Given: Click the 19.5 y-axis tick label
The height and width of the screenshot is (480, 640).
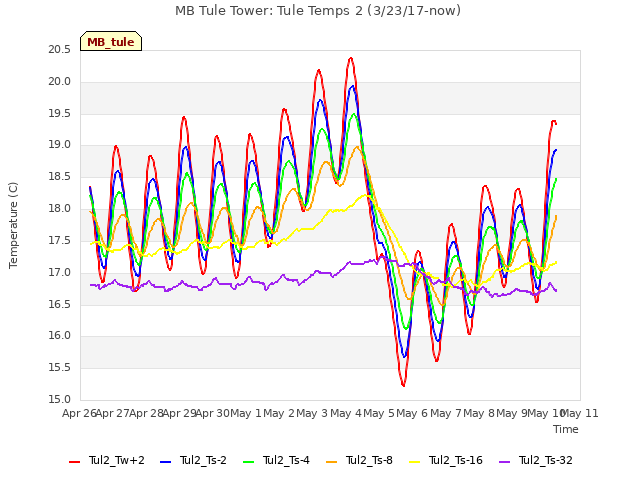Looking at the screenshot, I should pyautogui.click(x=60, y=113).
